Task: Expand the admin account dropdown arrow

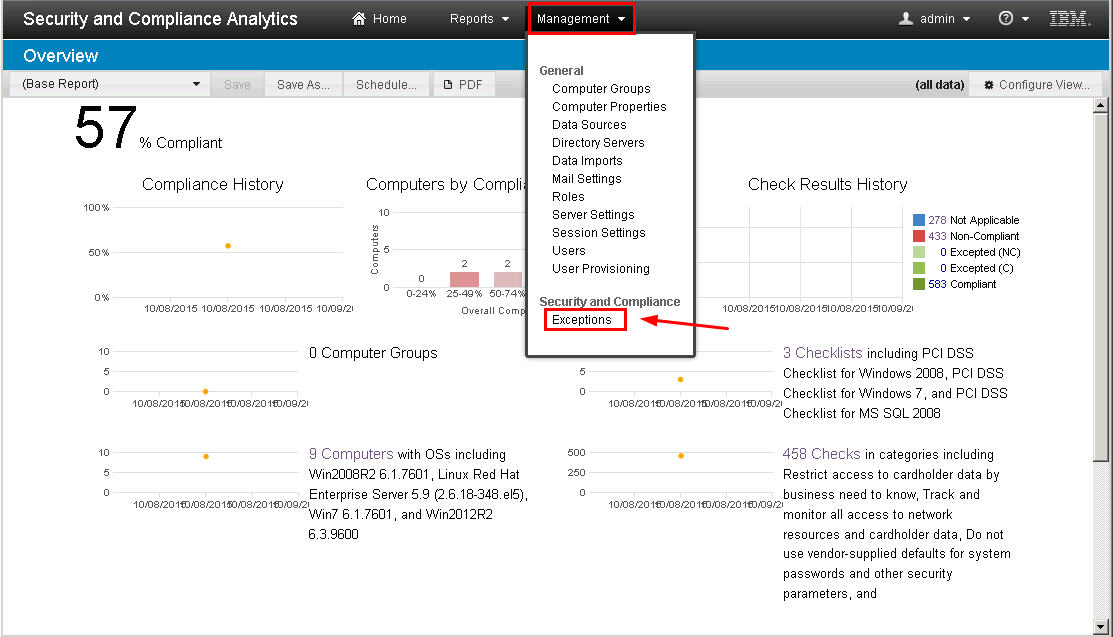Action: [966, 19]
